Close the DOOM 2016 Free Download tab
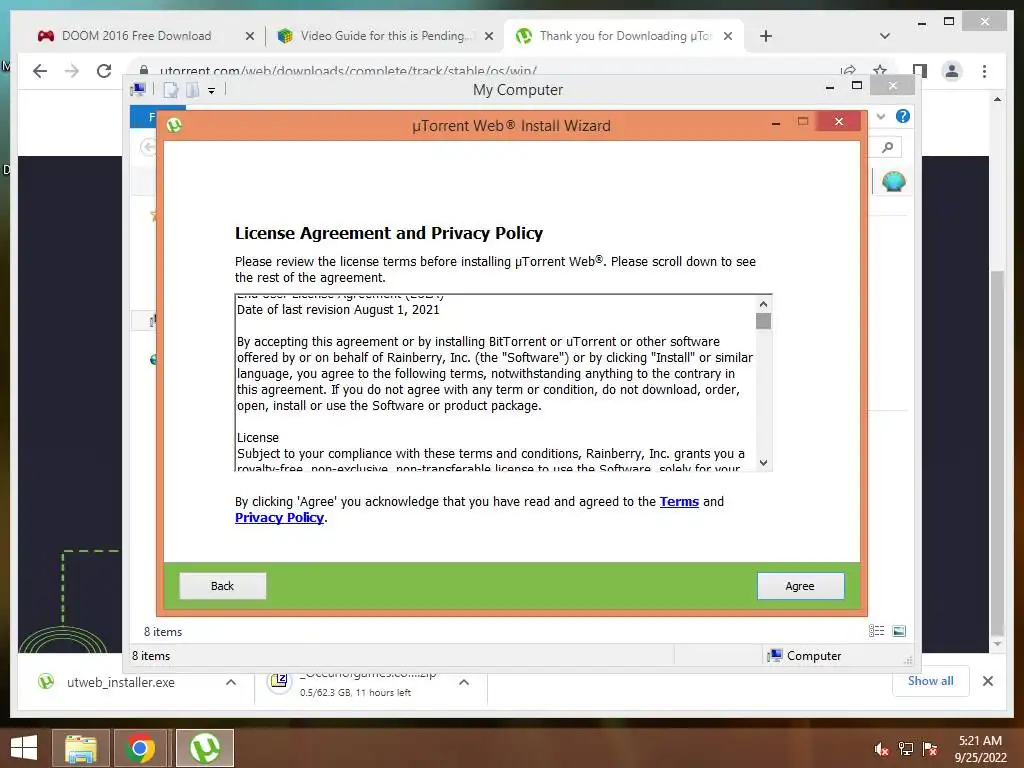Viewport: 1024px width, 768px height. tap(249, 37)
